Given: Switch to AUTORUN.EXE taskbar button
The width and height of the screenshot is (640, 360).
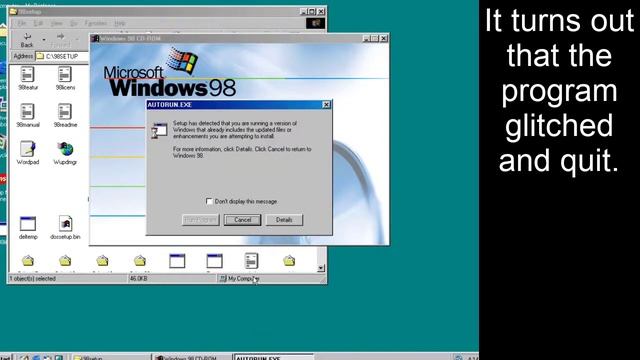Looking at the screenshot, I should (x=273, y=357).
